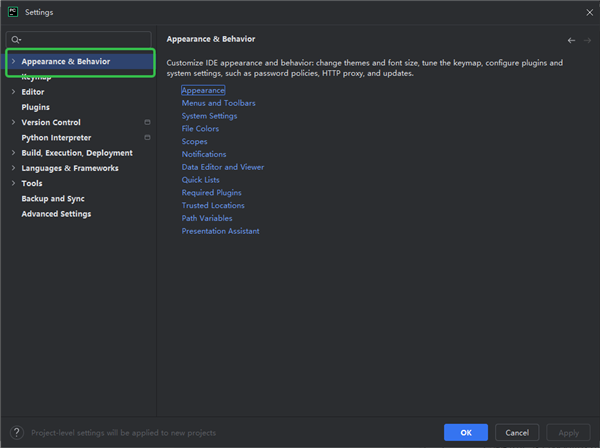Click the Help question mark icon
This screenshot has width=600, height=448.
click(x=16, y=432)
